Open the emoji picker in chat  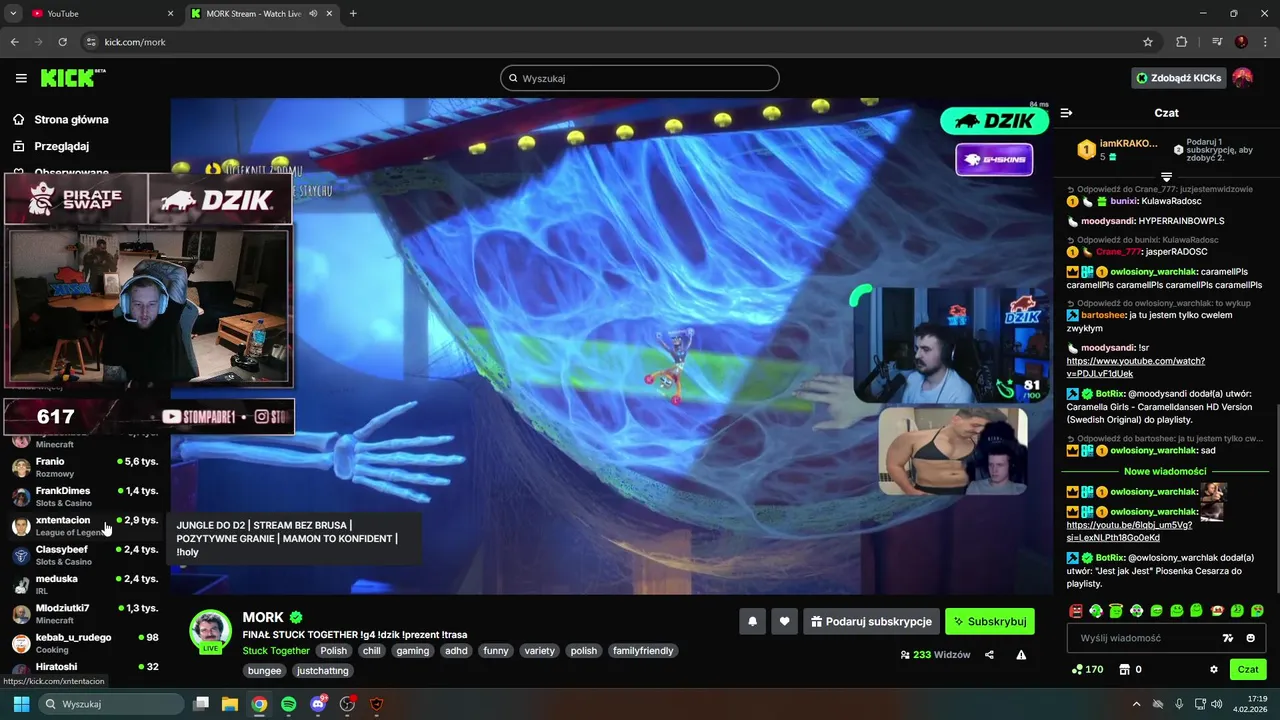(1251, 638)
